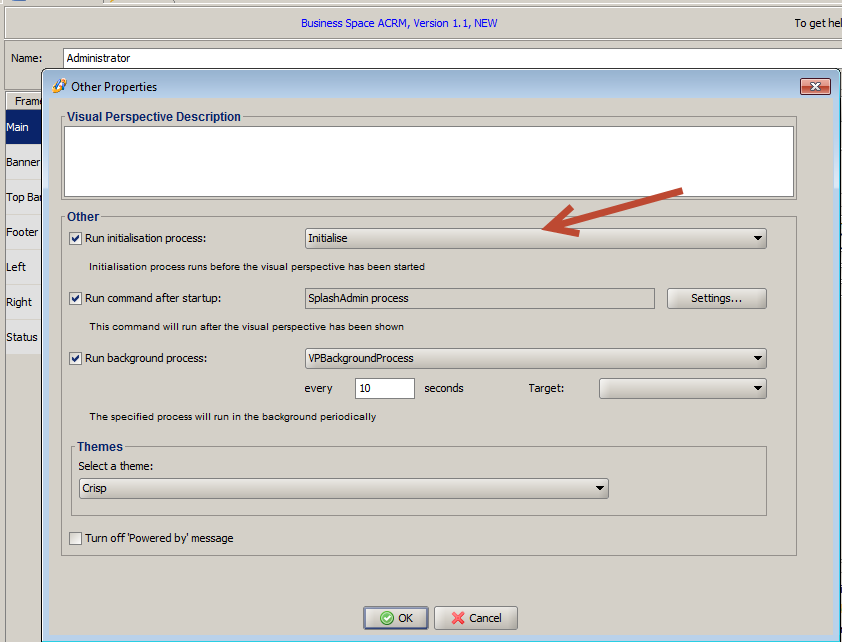The width and height of the screenshot is (842, 642).
Task: Expand the Target dropdown
Action: (683, 389)
